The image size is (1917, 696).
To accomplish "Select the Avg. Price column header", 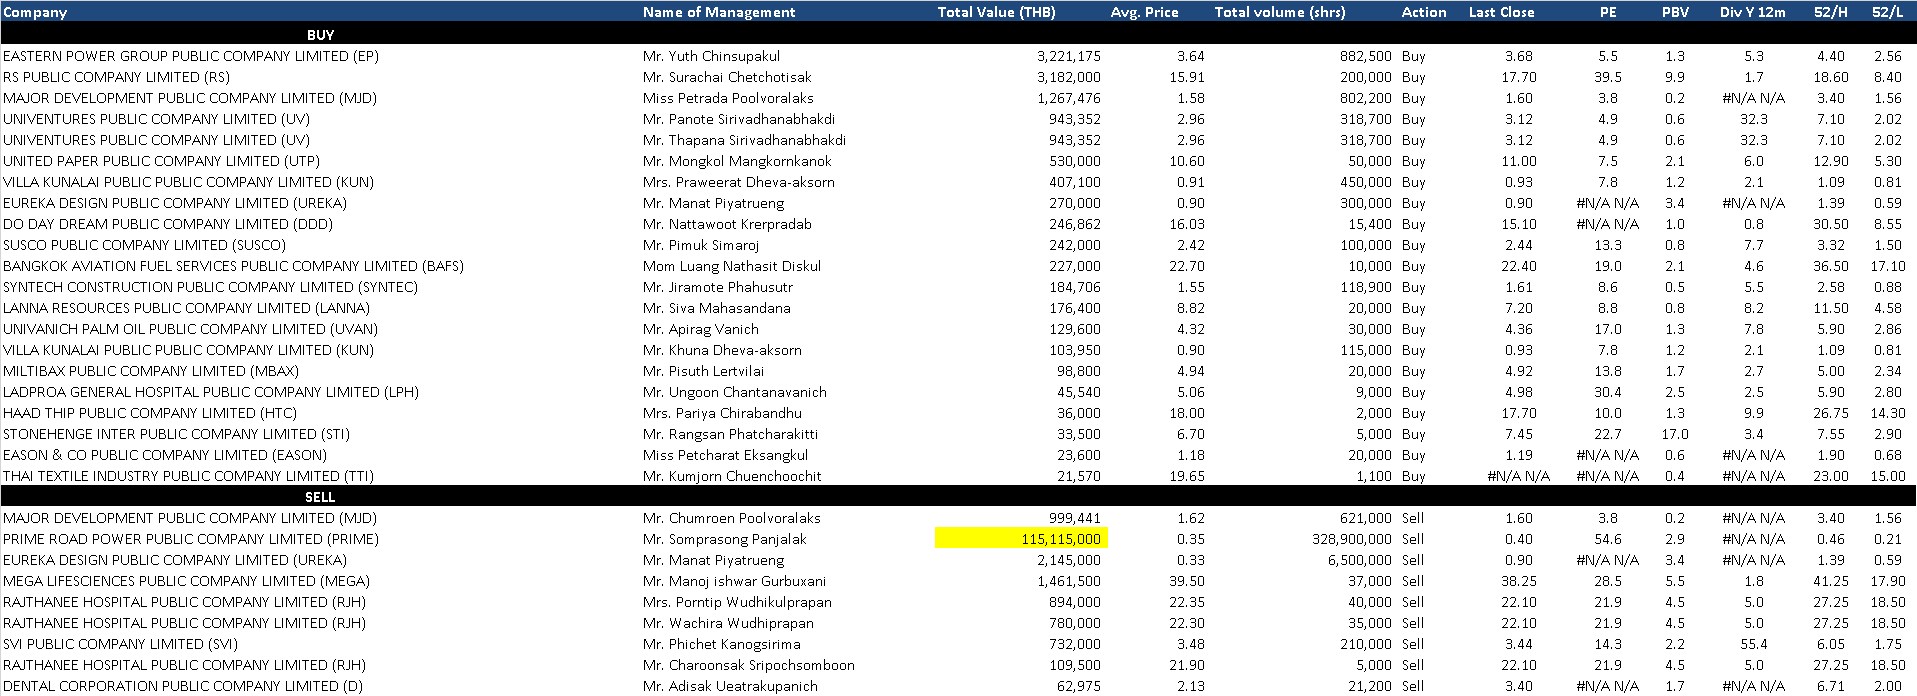I will (1144, 12).
